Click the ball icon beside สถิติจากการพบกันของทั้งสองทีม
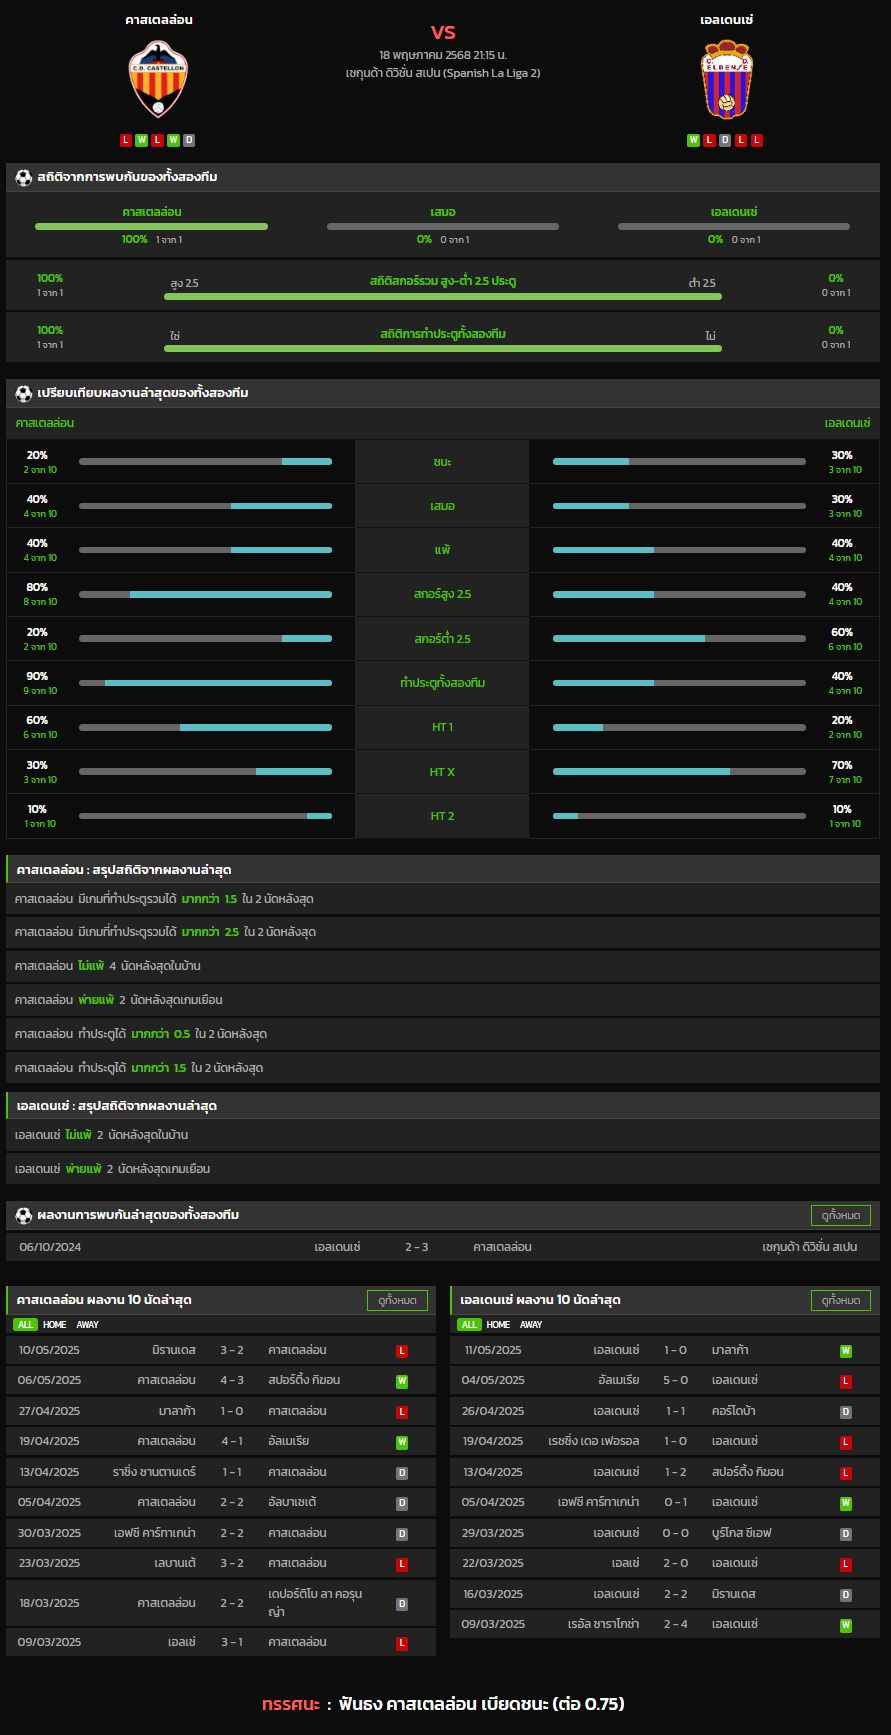Image resolution: width=891 pixels, height=1735 pixels. coord(24,177)
